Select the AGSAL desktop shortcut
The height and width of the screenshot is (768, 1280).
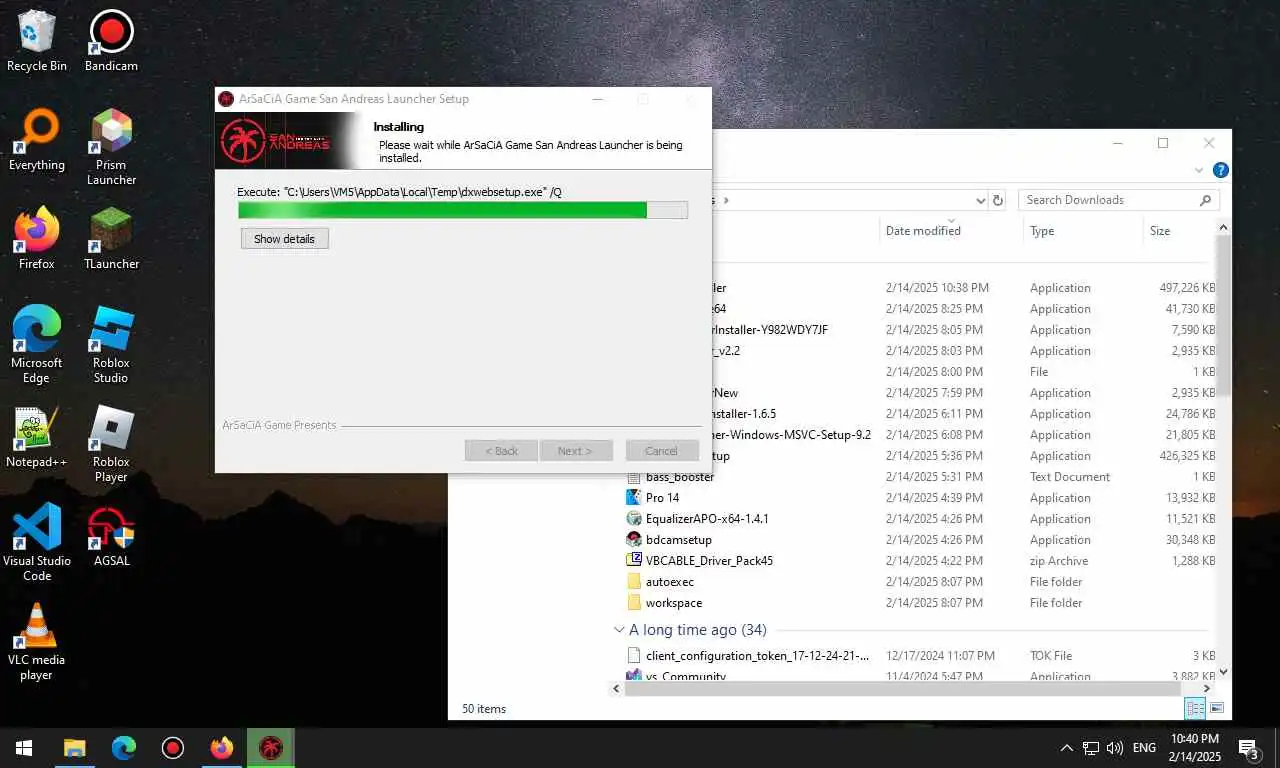point(111,536)
